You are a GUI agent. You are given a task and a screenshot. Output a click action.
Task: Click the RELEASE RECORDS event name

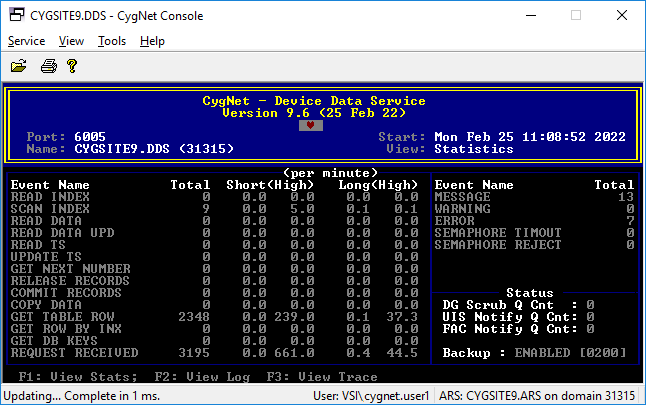[x=70, y=281]
